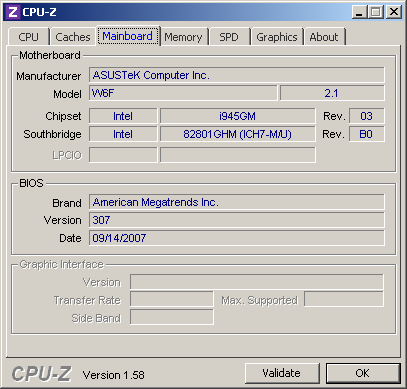Click the first empty LPCIO field
Image resolution: width=407 pixels, height=389 pixels.
tap(123, 155)
